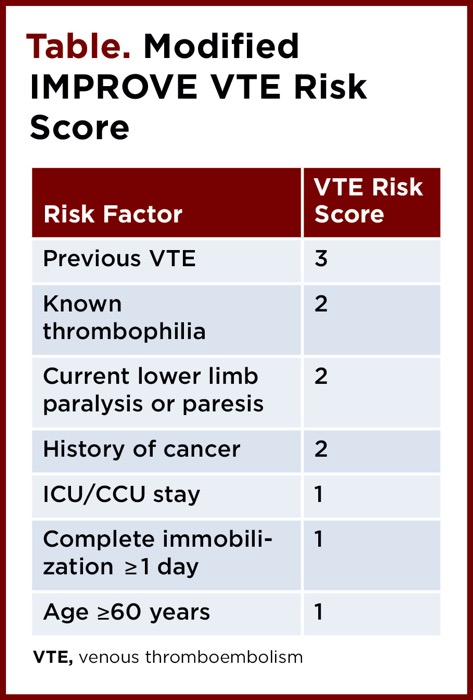Click score 2 for lower limb paralysis
The image size is (473, 700).
point(321,377)
